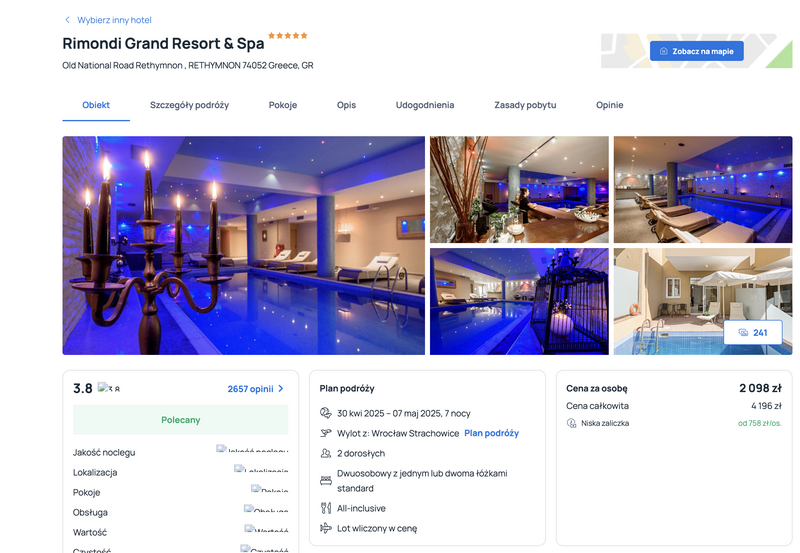Click the airplane icon by Lot wliczony w cenę
The height and width of the screenshot is (553, 800).
[326, 528]
